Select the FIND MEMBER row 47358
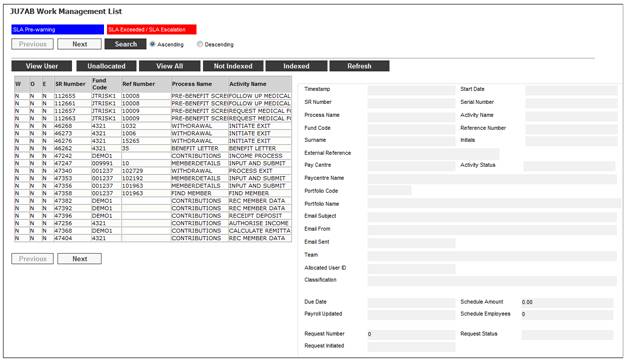This screenshot has height=361, width=626. pos(153,193)
